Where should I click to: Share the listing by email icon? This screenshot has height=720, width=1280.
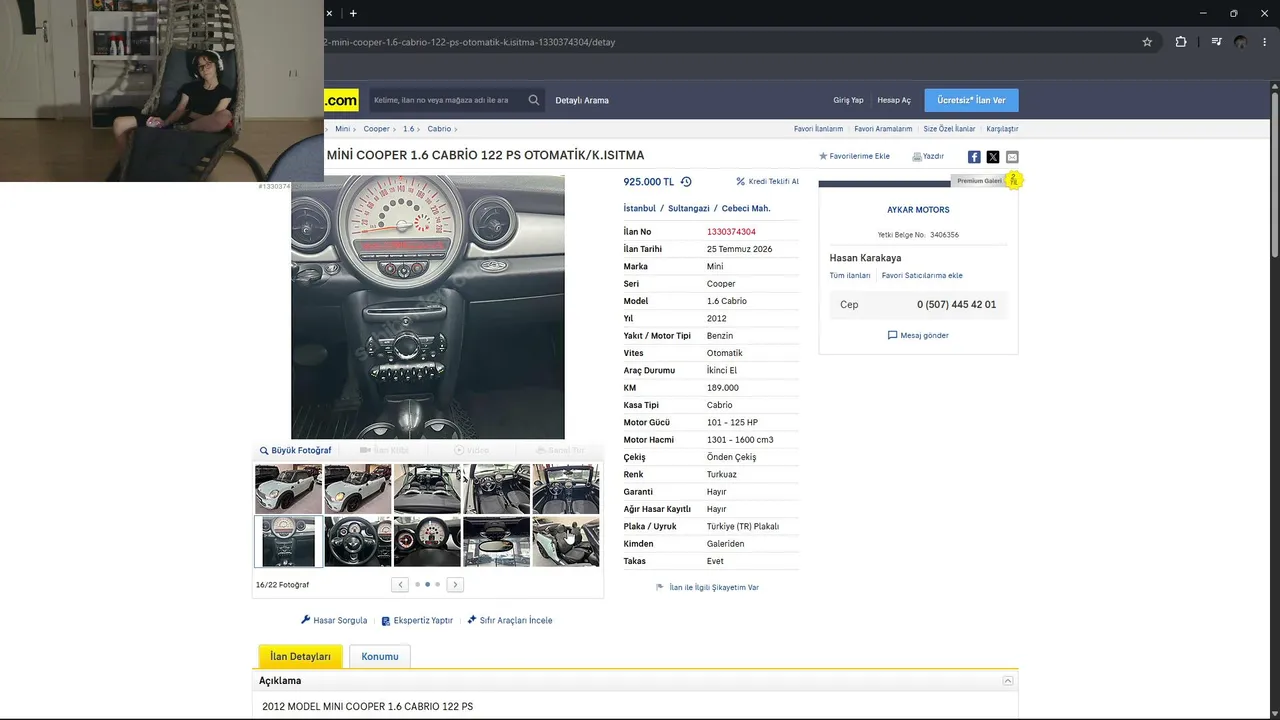1012,157
